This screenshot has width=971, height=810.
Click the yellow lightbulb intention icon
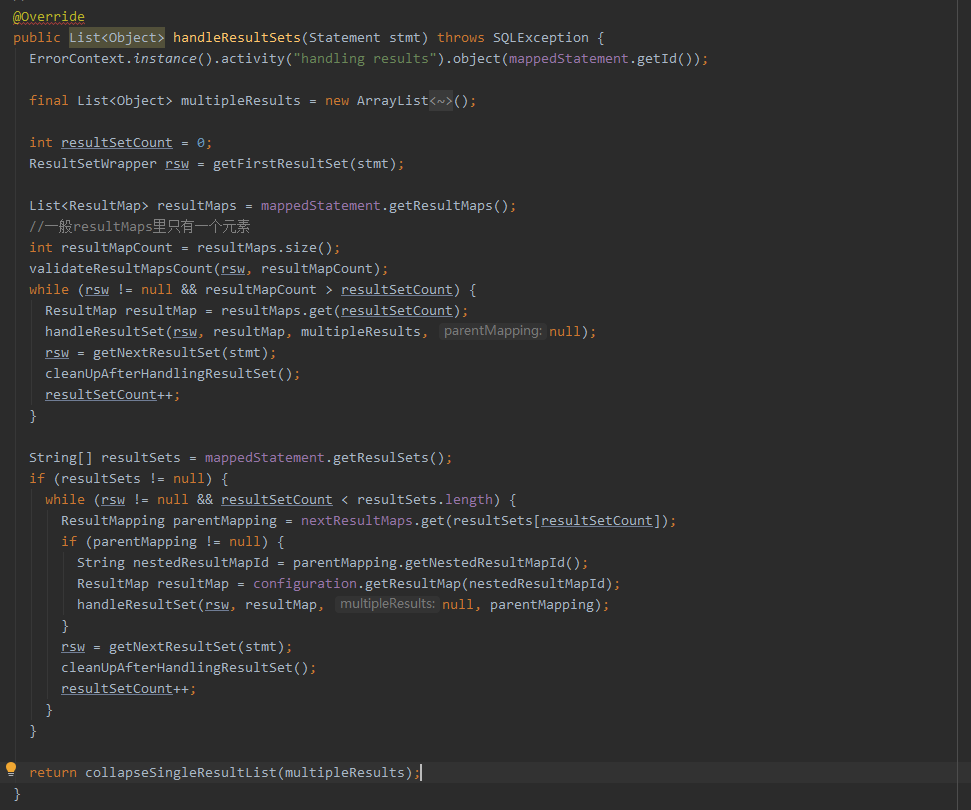tap(11, 769)
